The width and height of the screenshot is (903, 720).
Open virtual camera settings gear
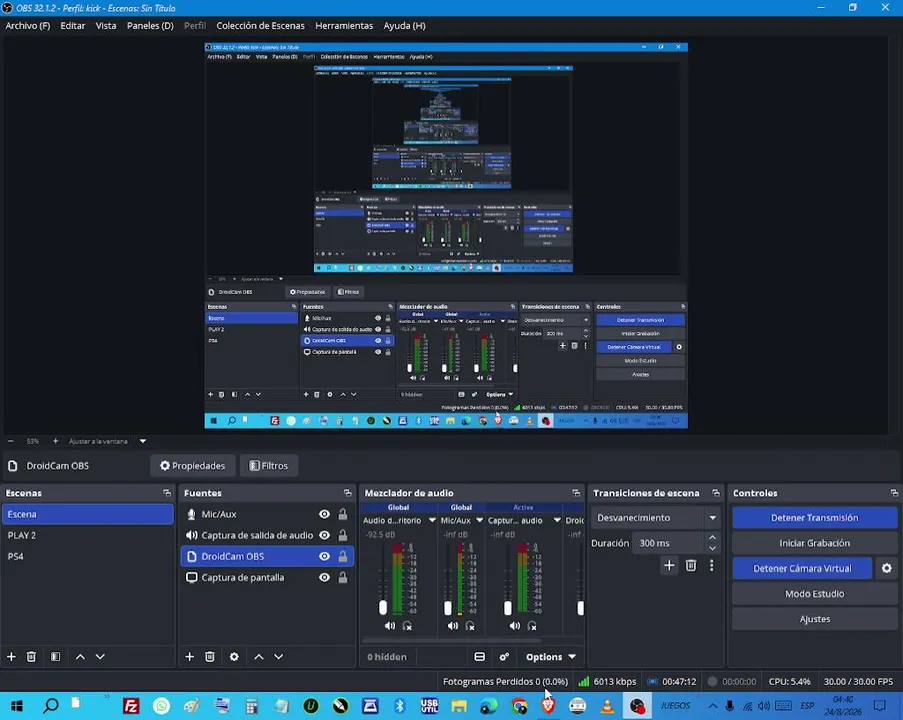tap(887, 569)
